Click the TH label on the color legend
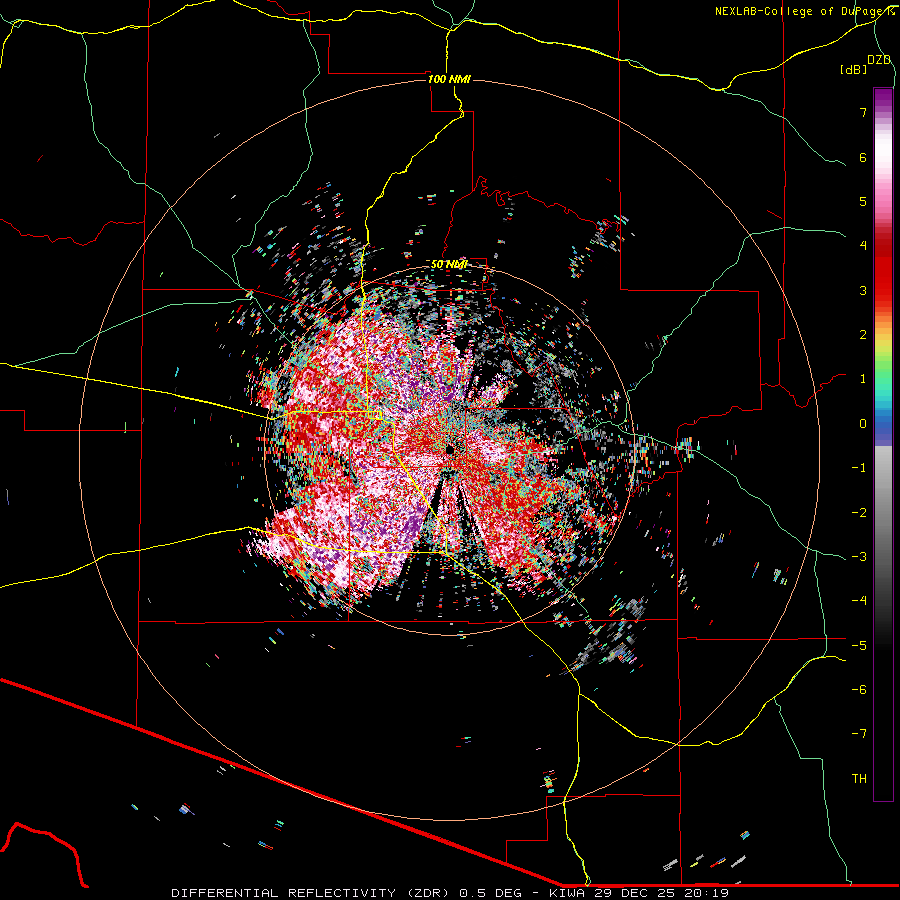The width and height of the screenshot is (900, 900). pyautogui.click(x=859, y=778)
